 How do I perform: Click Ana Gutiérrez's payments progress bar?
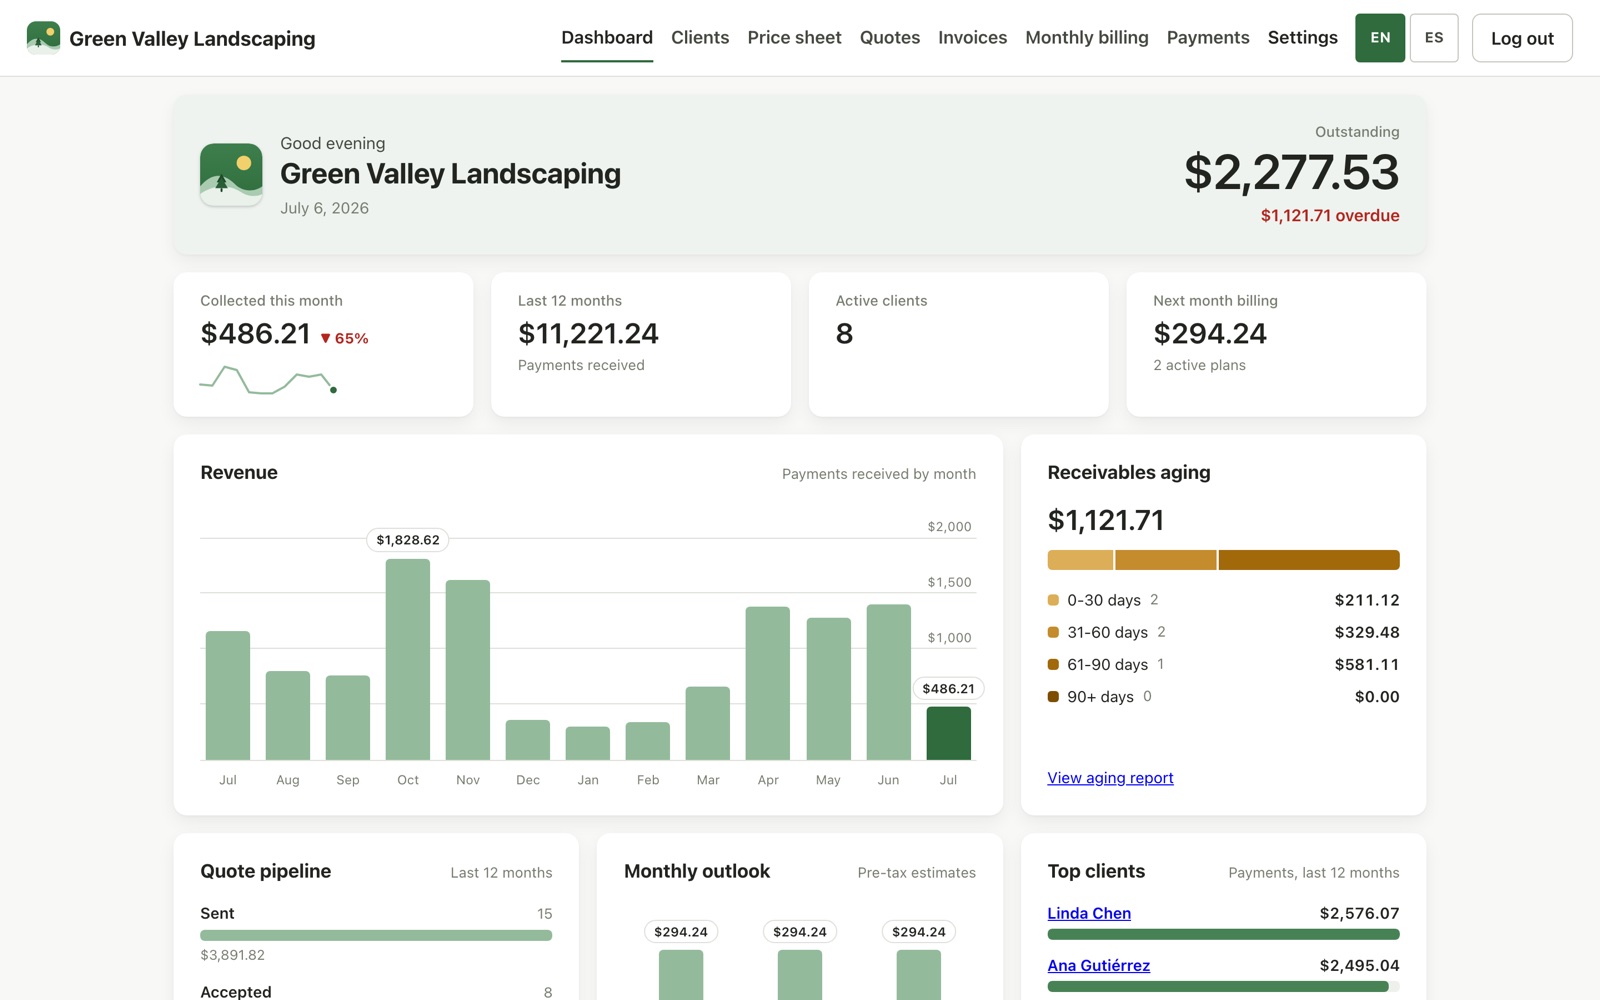pos(1223,986)
